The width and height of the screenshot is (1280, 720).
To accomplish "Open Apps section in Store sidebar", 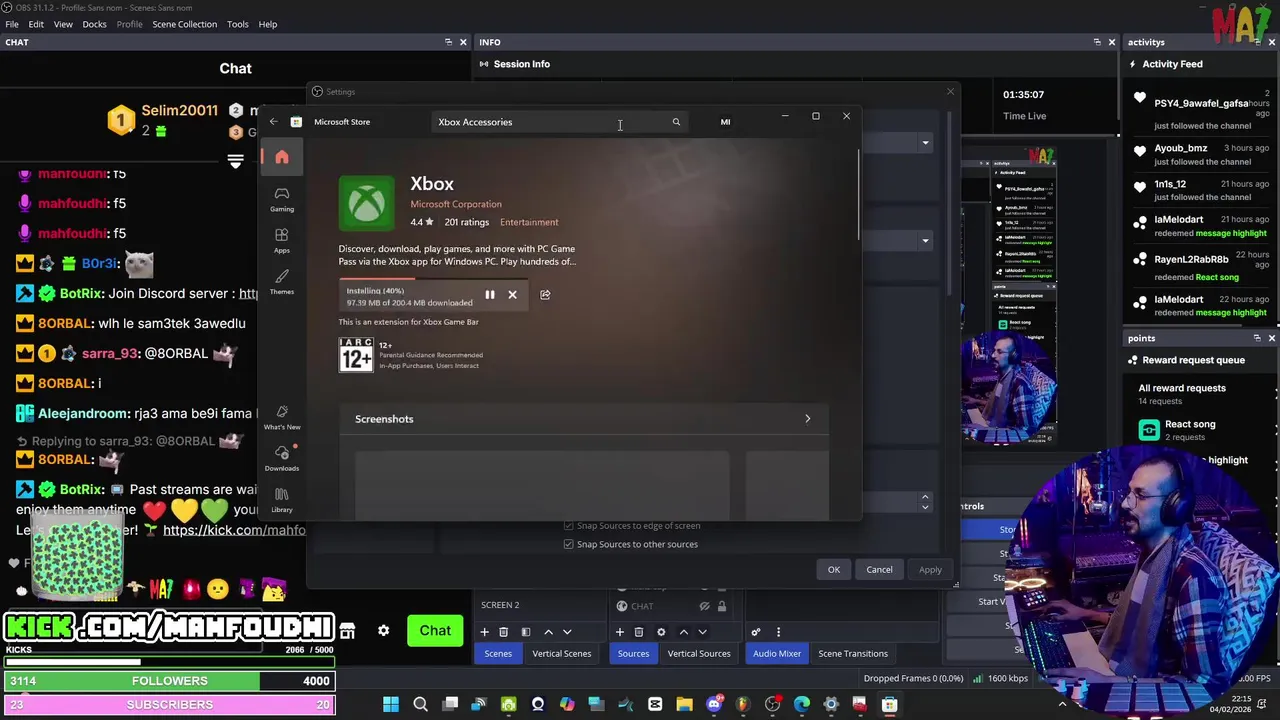I will (282, 240).
